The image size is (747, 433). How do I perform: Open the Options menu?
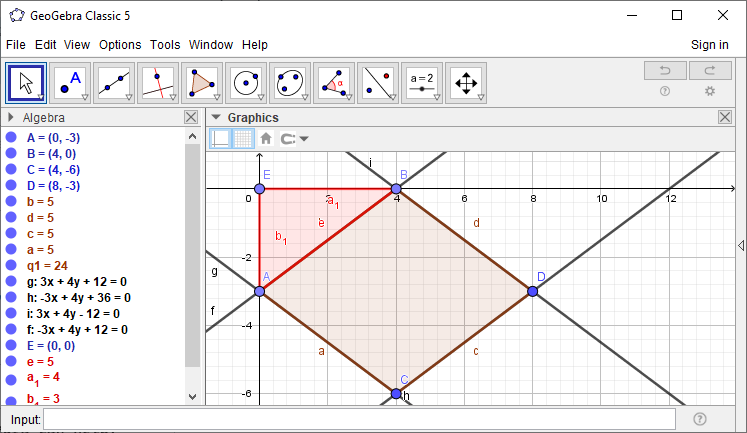120,45
